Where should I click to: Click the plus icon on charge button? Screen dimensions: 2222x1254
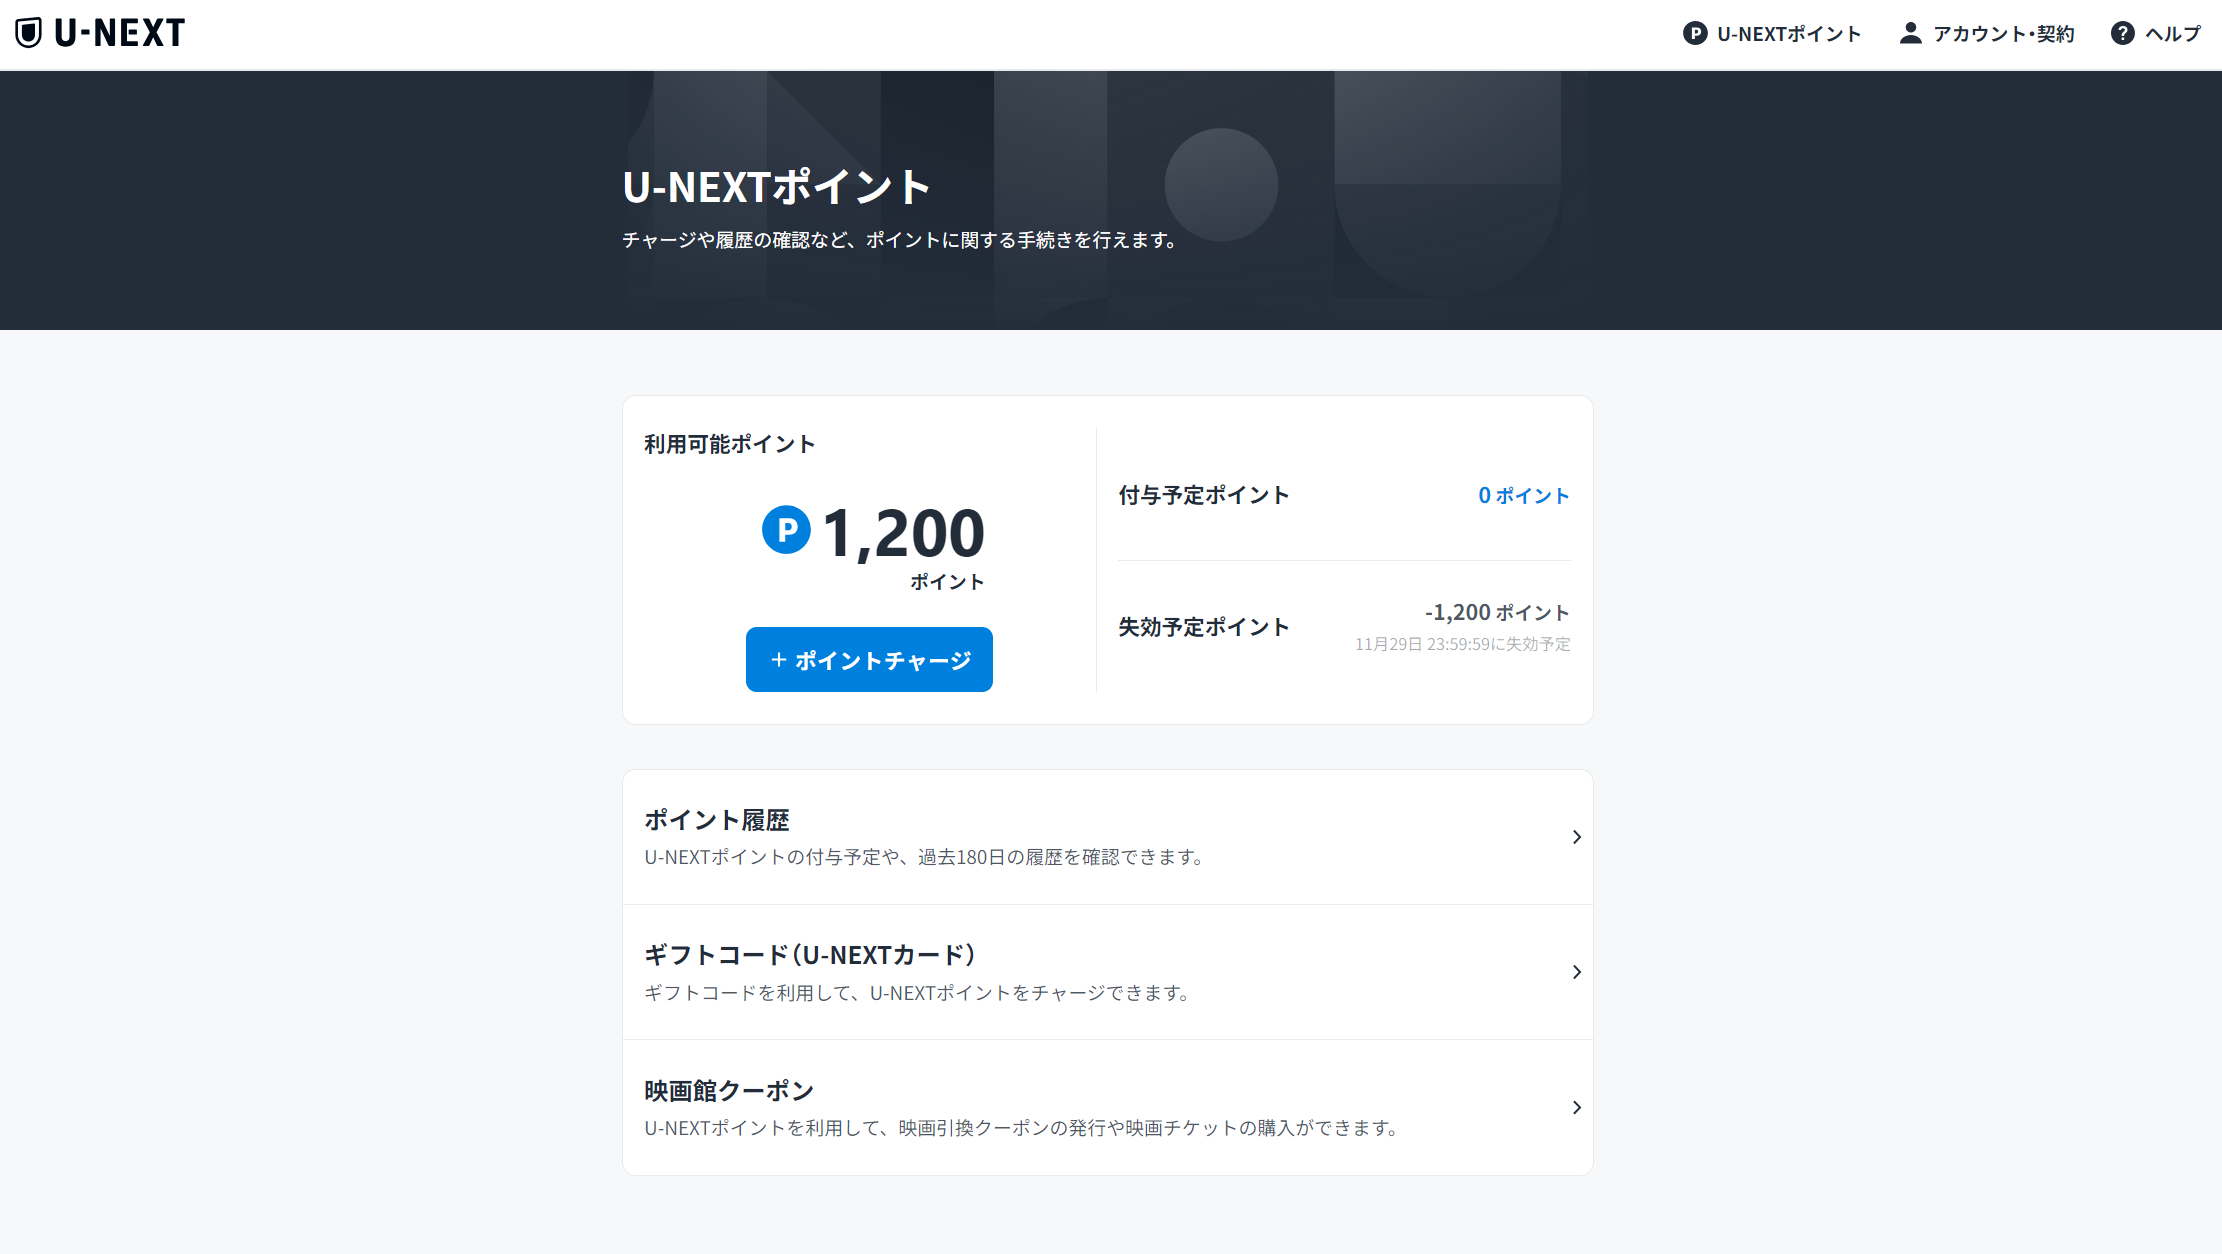pyautogui.click(x=779, y=660)
